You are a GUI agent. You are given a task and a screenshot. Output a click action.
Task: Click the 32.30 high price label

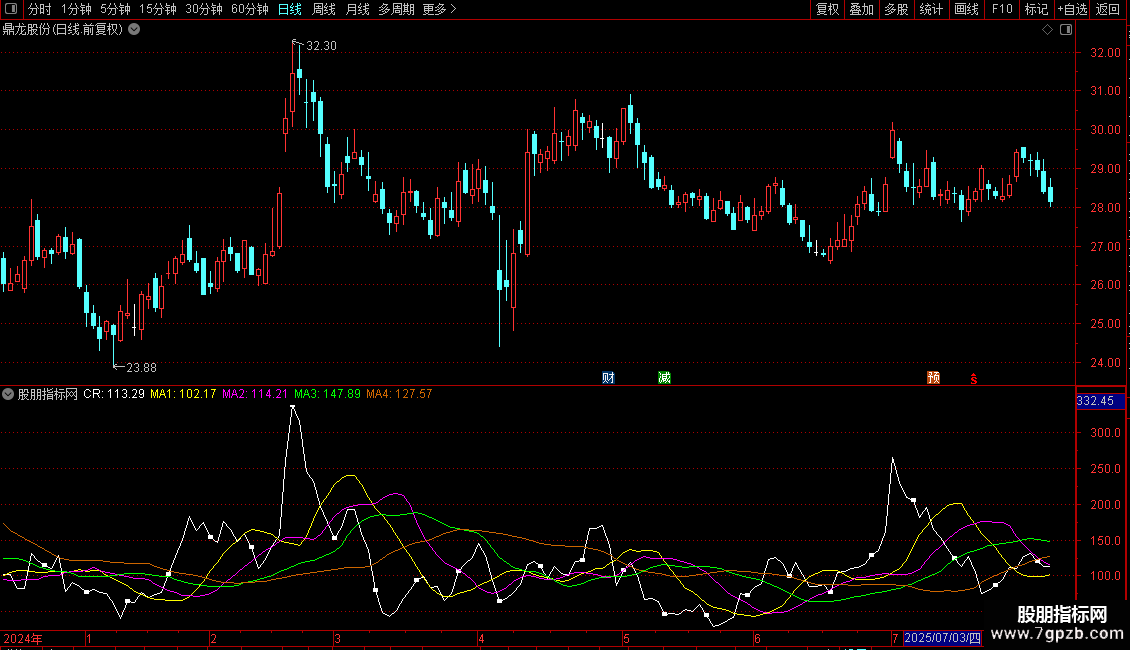321,46
